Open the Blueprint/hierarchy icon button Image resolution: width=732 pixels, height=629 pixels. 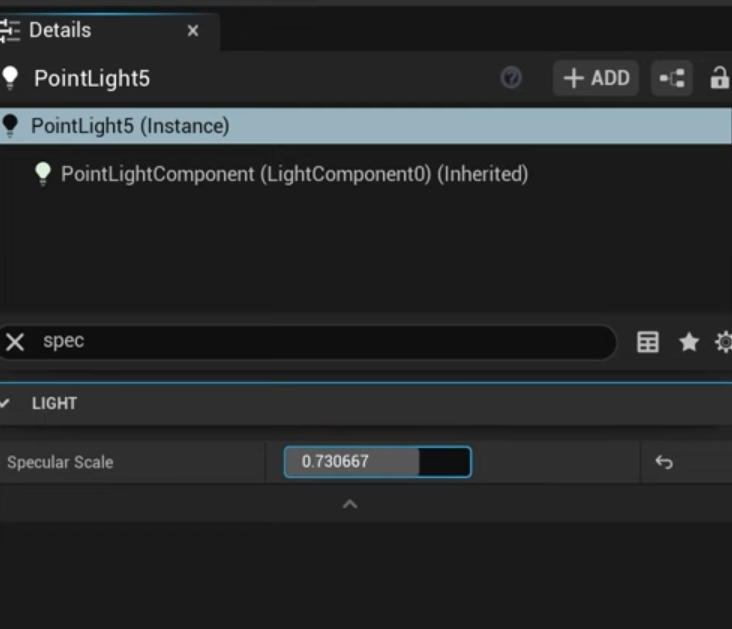coord(671,78)
